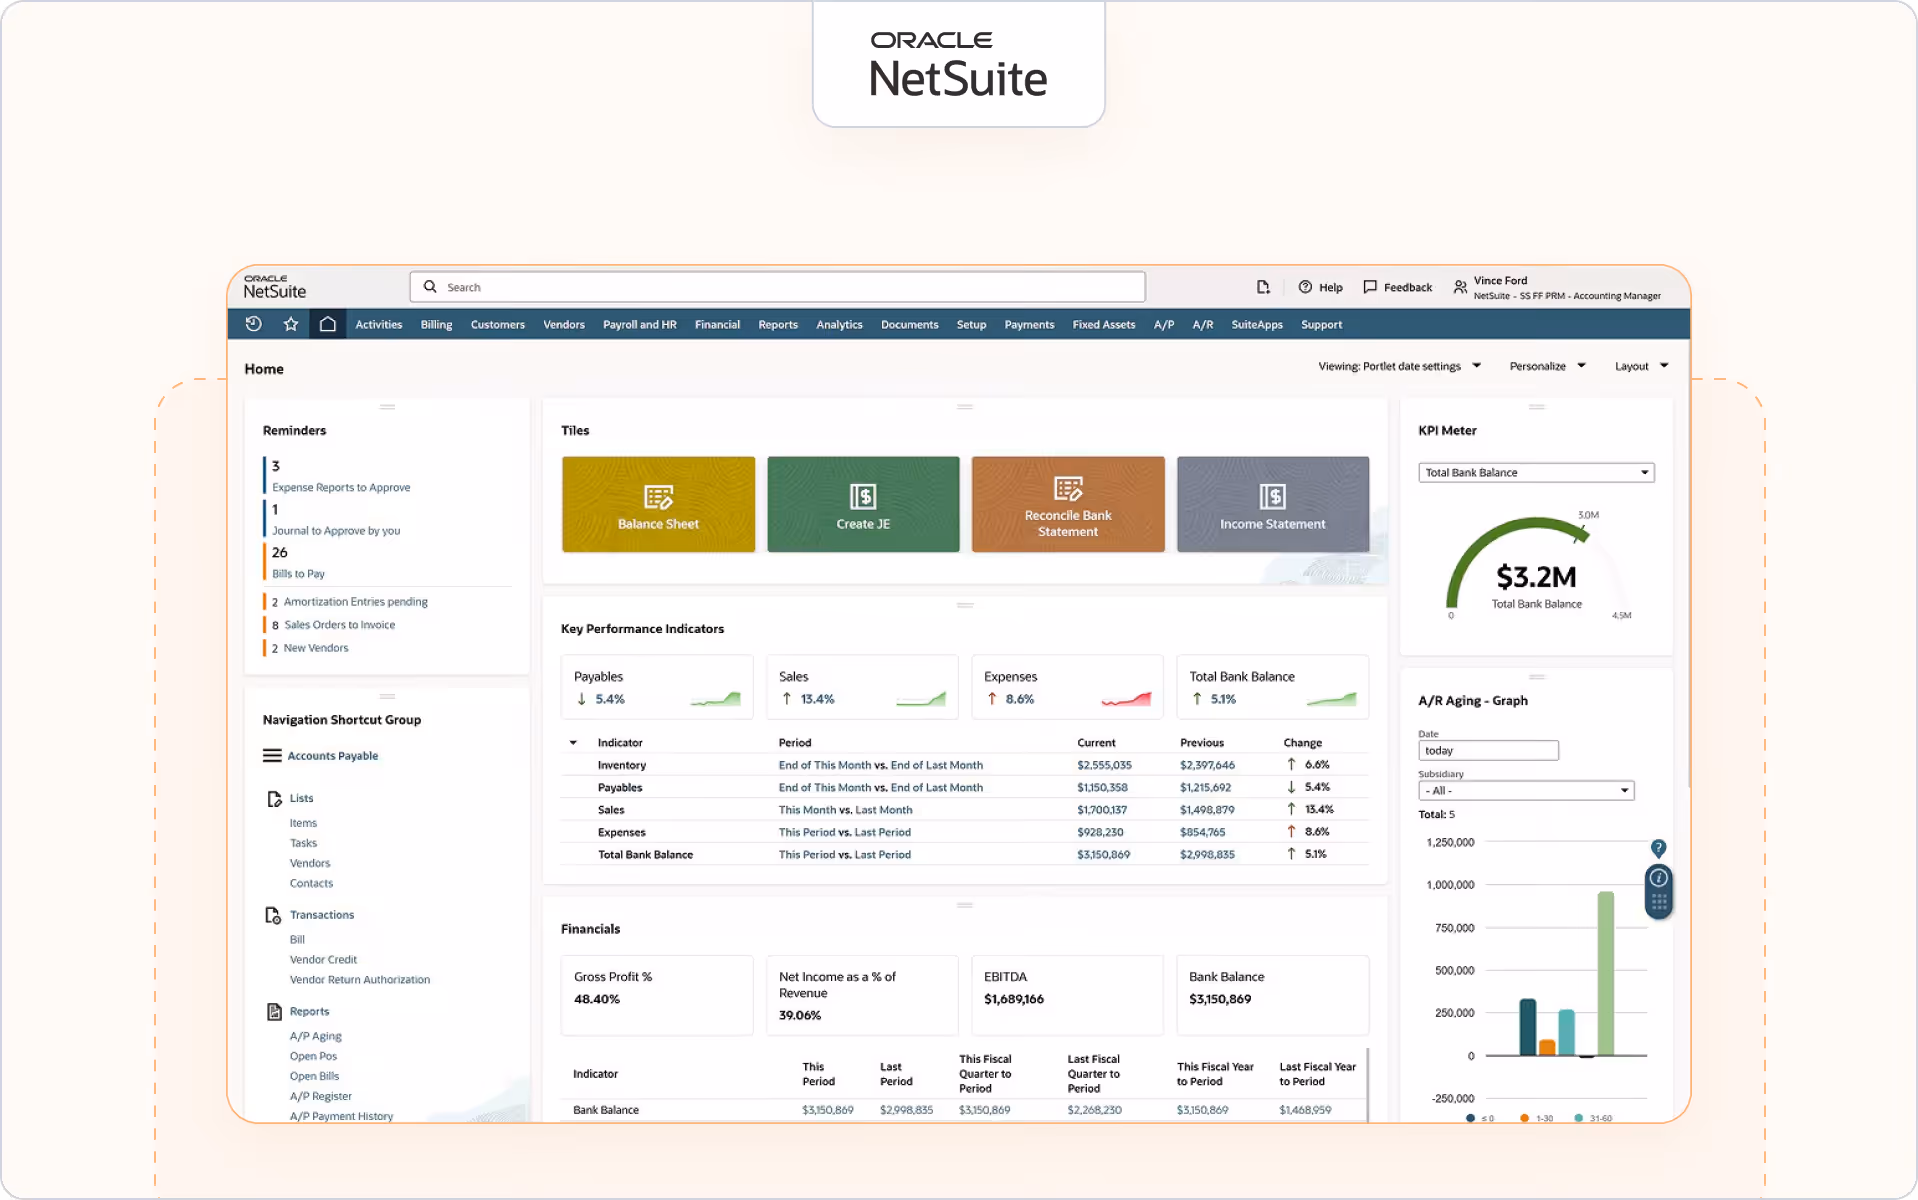Image resolution: width=1918 pixels, height=1200 pixels.
Task: Click the Feedback speech bubble icon
Action: [1370, 287]
